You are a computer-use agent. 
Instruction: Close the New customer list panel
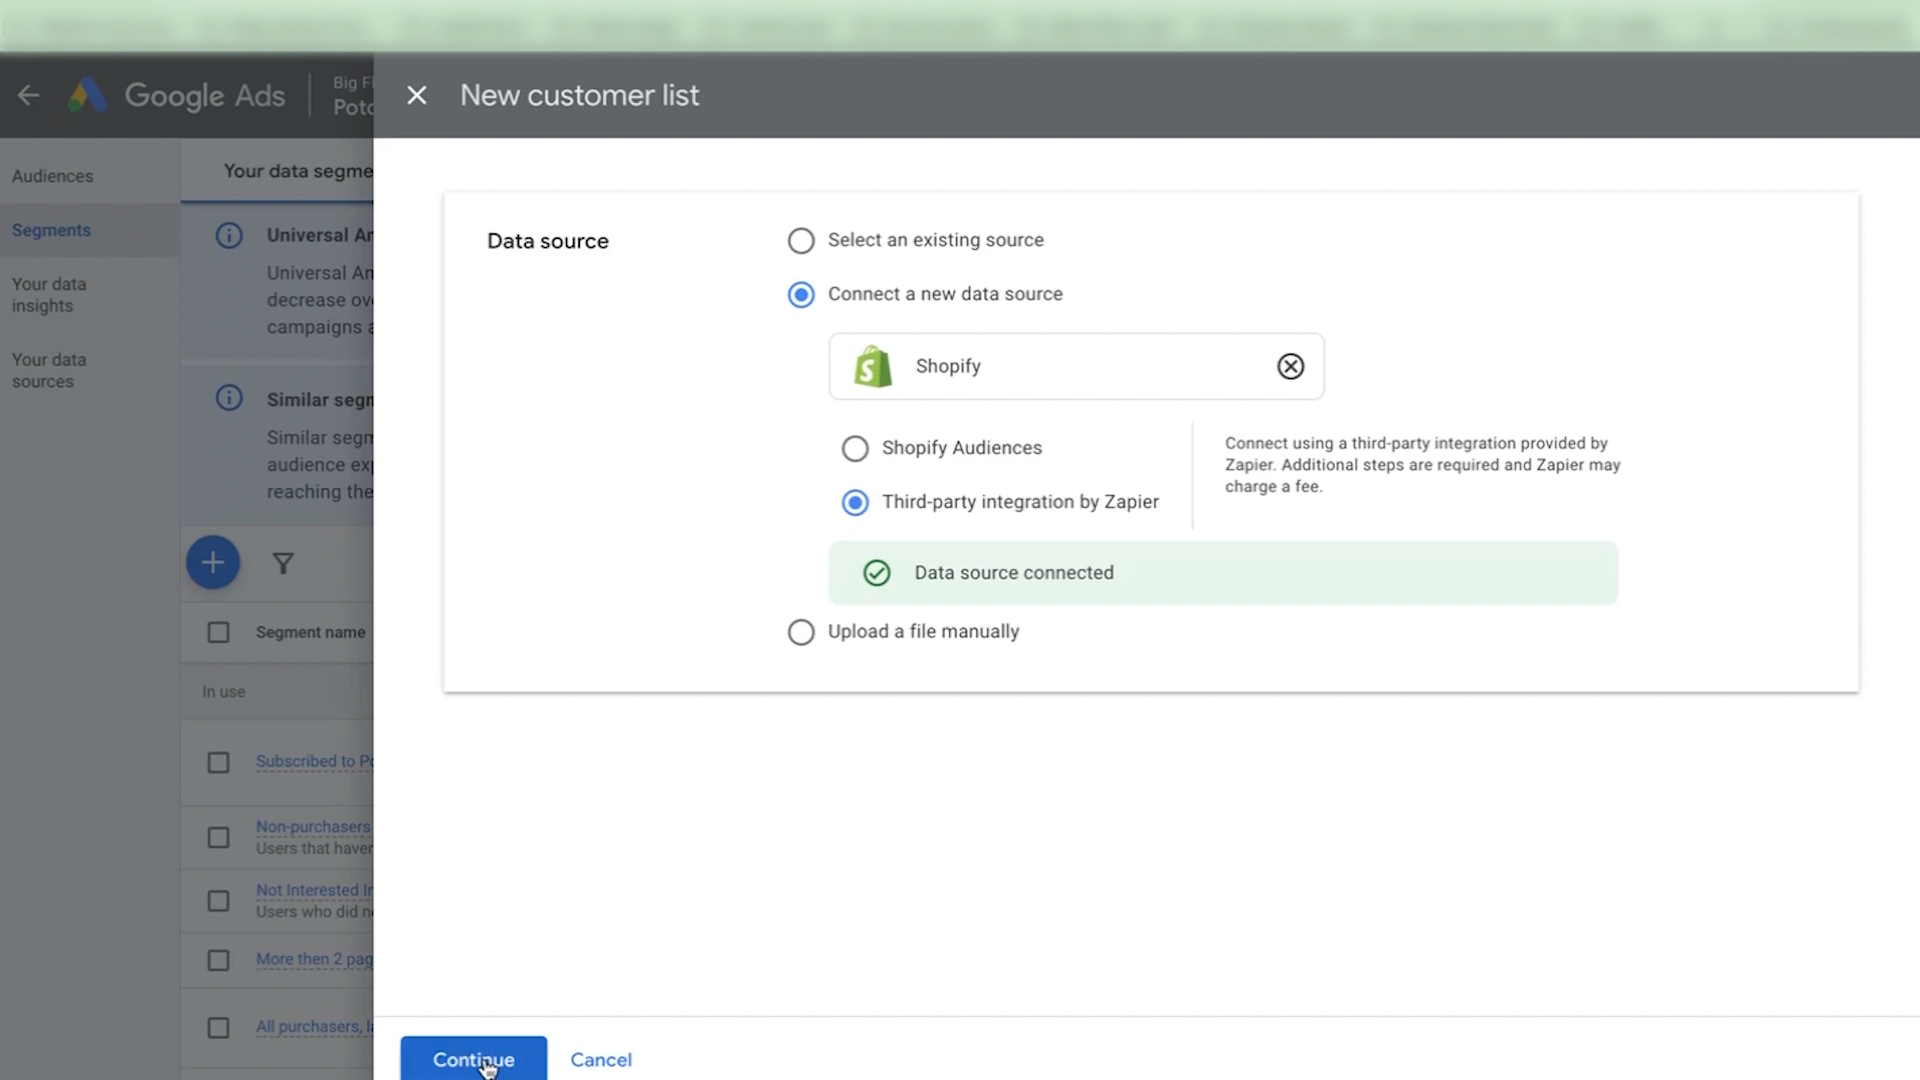(x=417, y=95)
